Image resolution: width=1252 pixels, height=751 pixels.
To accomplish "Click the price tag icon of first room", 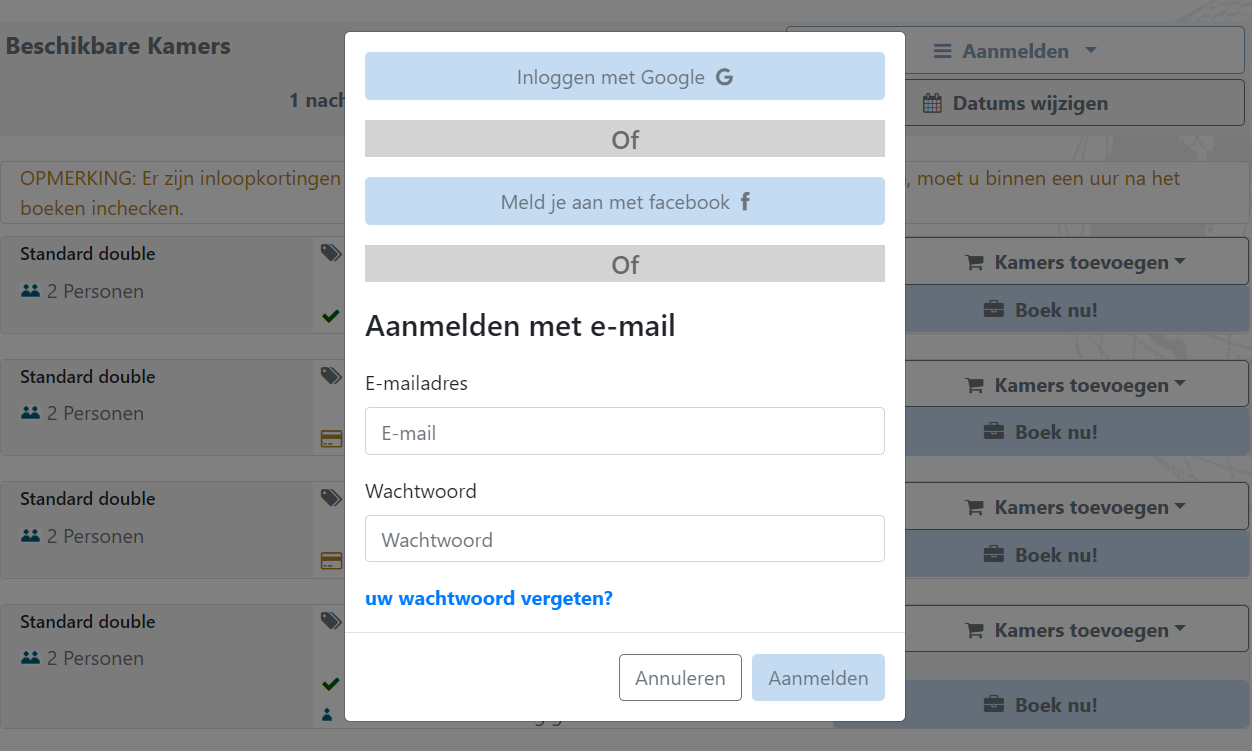I will (x=330, y=253).
